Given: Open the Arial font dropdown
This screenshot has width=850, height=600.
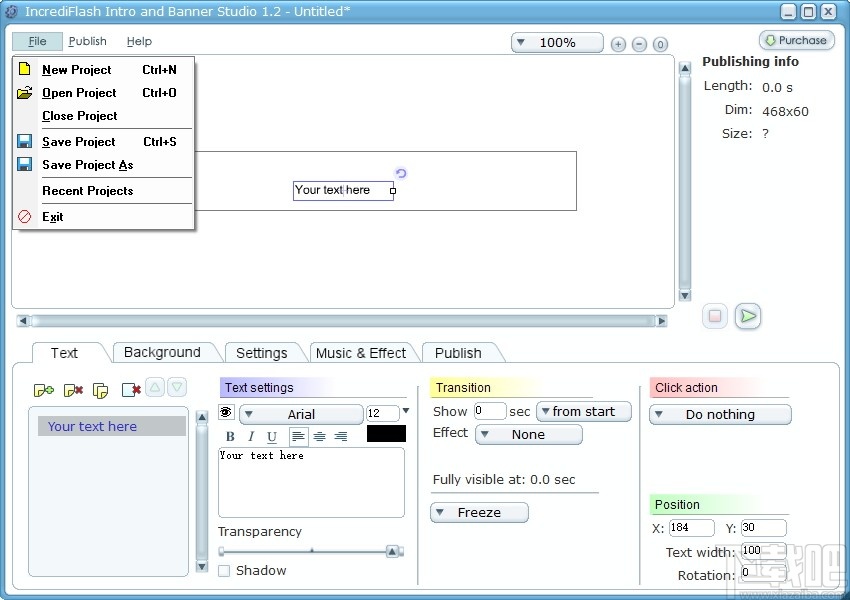Looking at the screenshot, I should click(301, 414).
